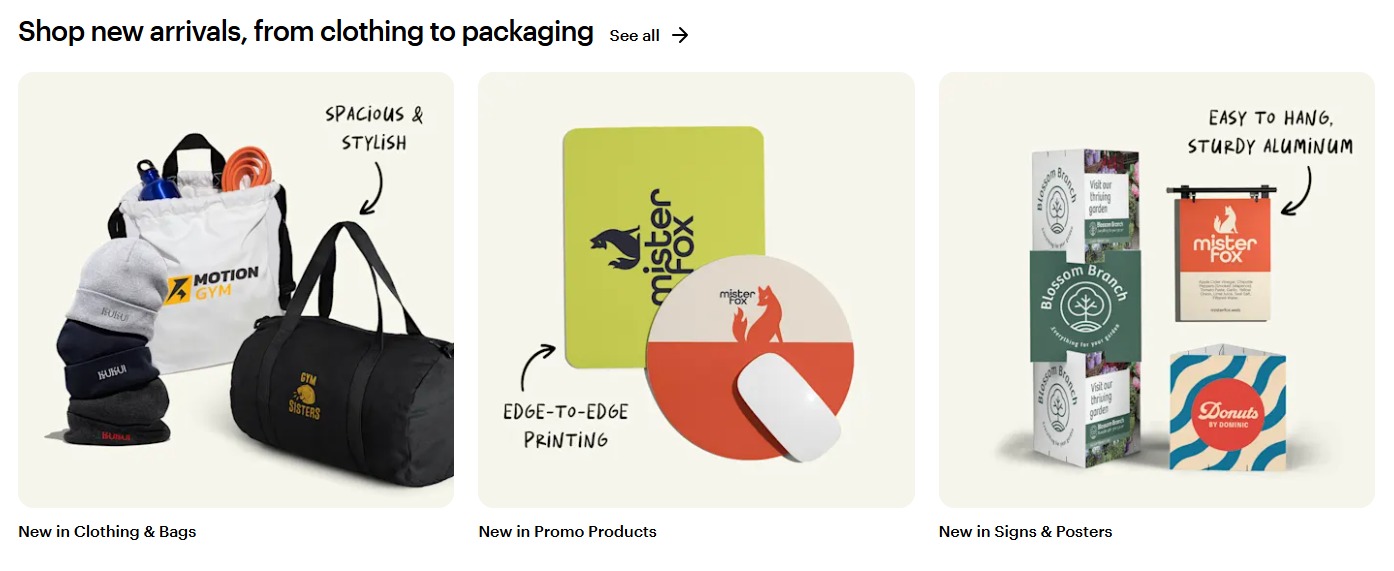Choose the Donuts by Dominic sign
This screenshot has height=571, width=1394.
(1227, 412)
